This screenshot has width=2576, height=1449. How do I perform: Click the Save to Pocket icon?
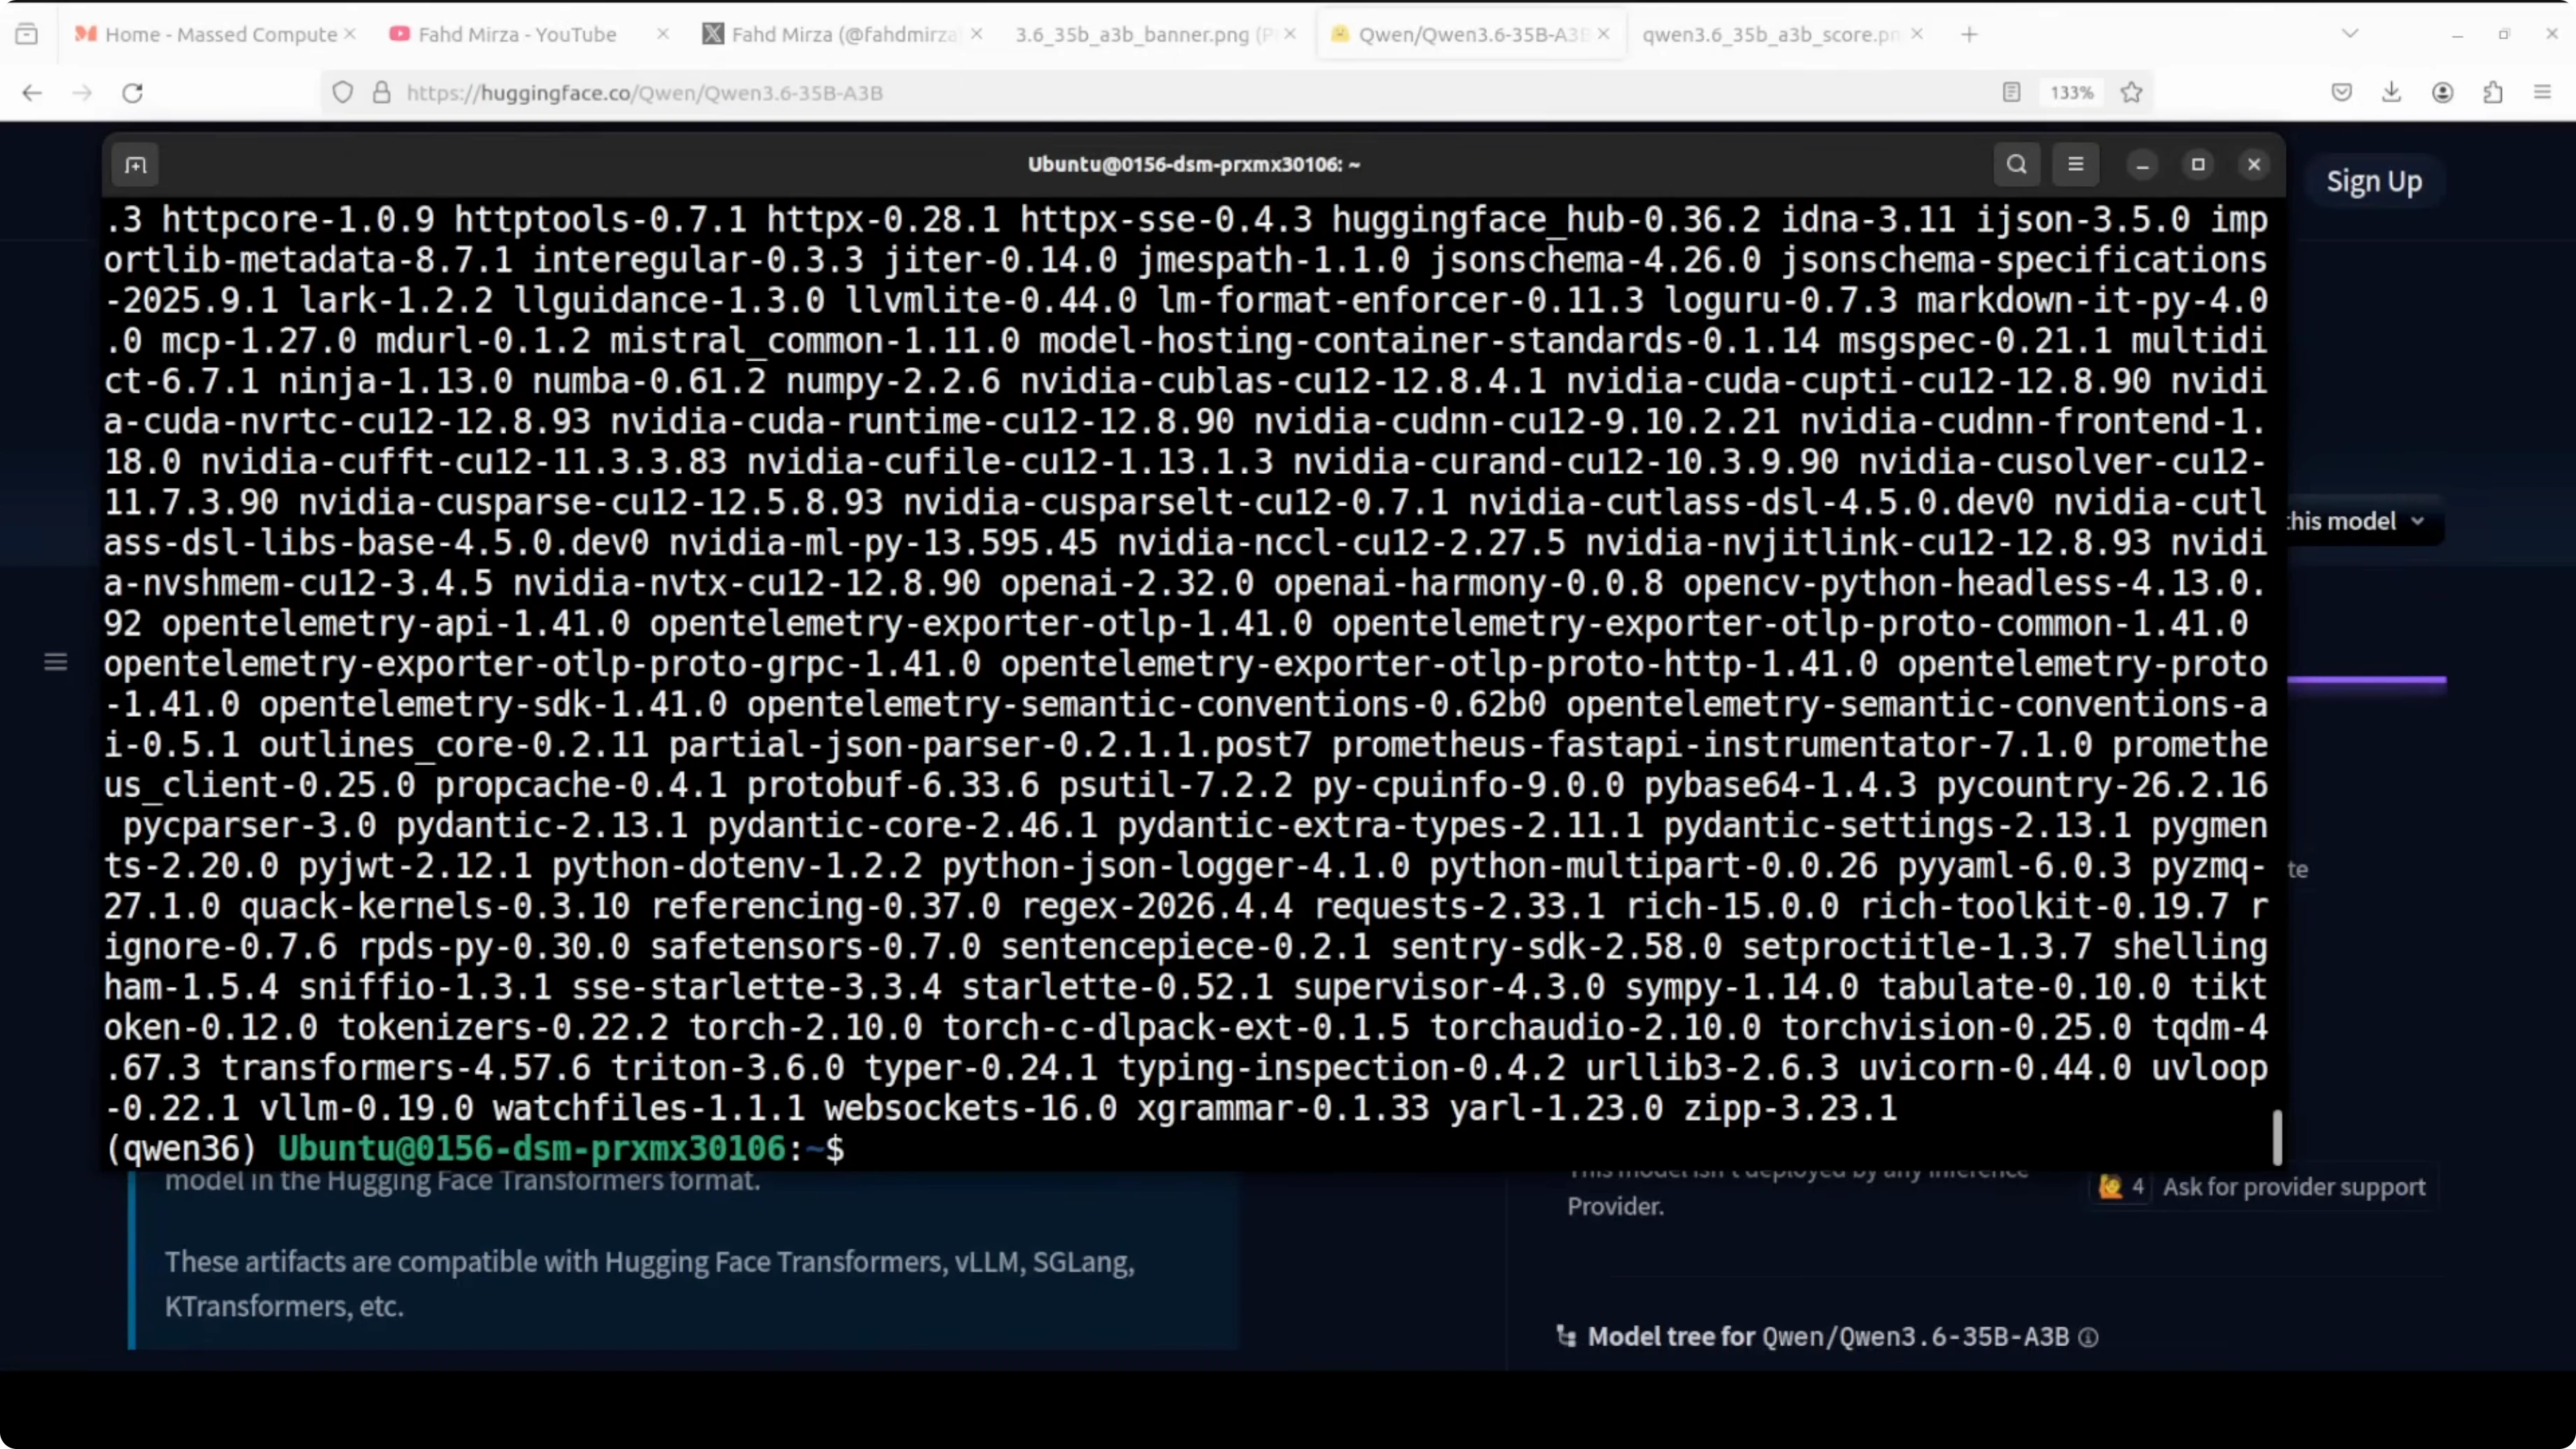tap(2341, 93)
